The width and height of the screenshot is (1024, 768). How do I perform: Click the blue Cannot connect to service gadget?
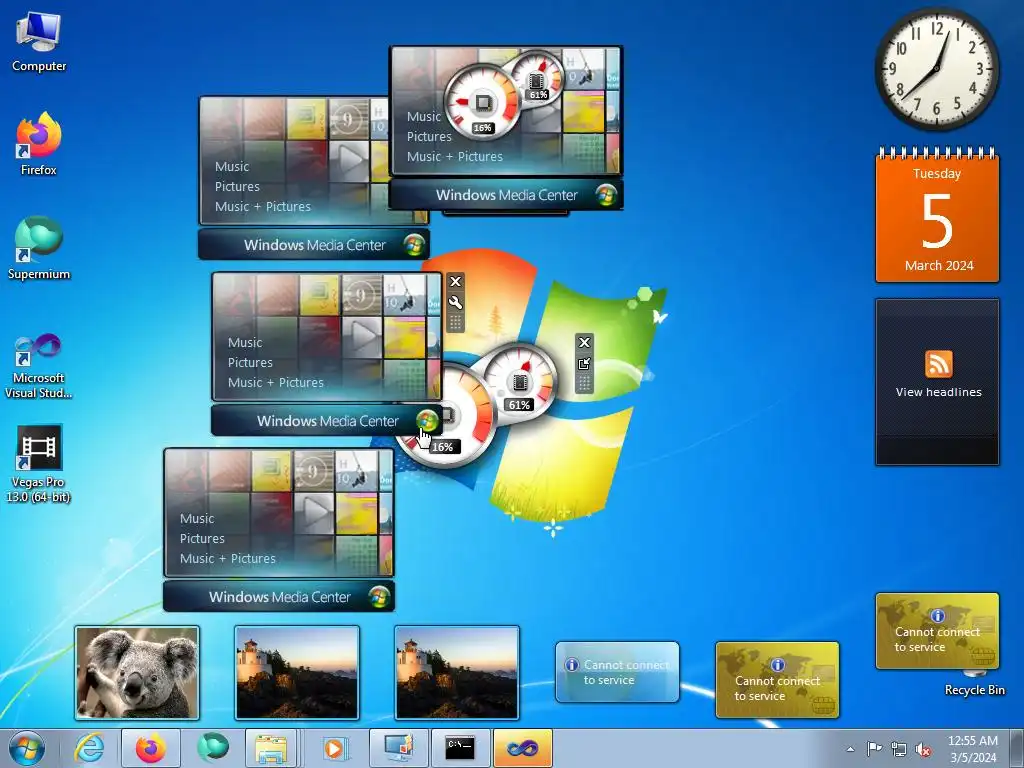617,673
